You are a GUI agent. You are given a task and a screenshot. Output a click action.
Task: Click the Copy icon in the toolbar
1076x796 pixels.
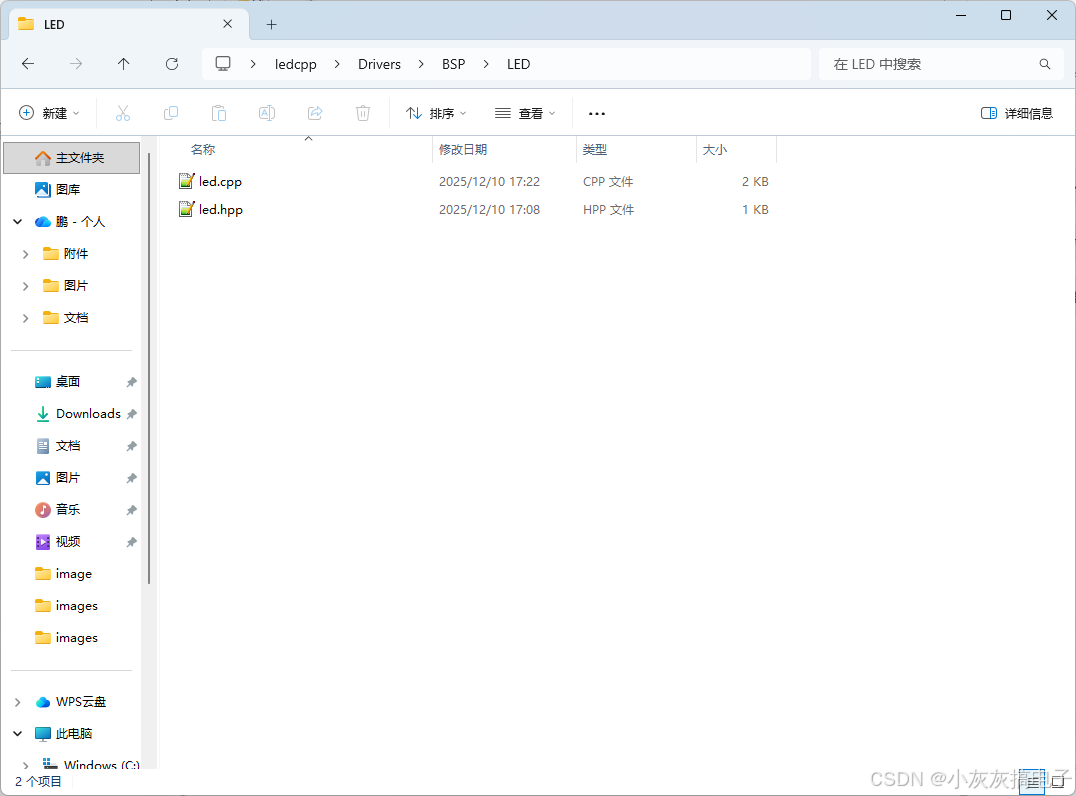[x=170, y=113]
